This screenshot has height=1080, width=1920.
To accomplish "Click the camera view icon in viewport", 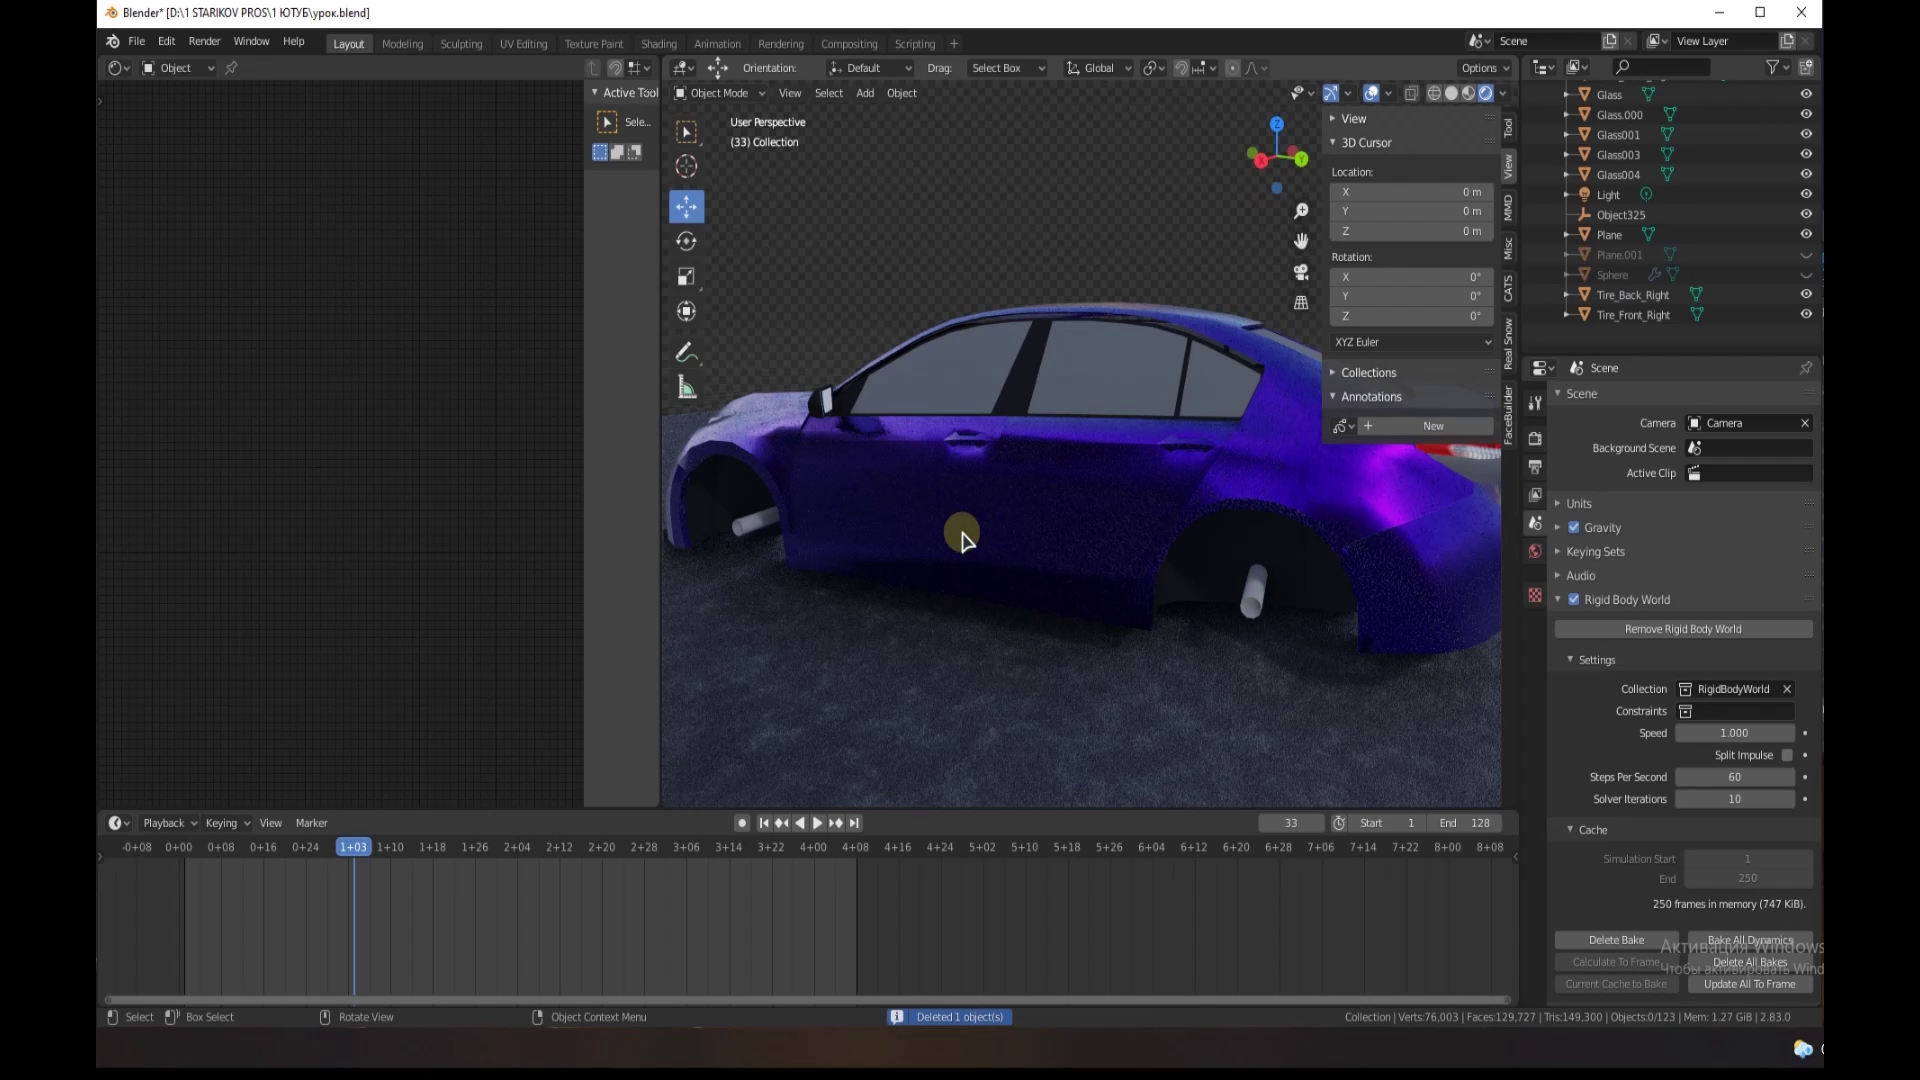I will [x=1301, y=272].
